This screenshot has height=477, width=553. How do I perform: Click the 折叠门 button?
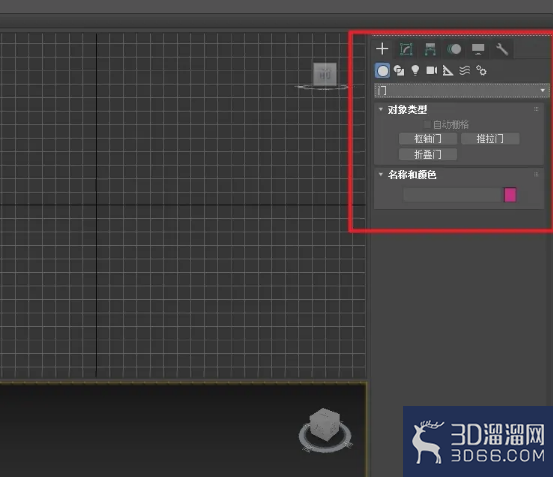pyautogui.click(x=428, y=154)
